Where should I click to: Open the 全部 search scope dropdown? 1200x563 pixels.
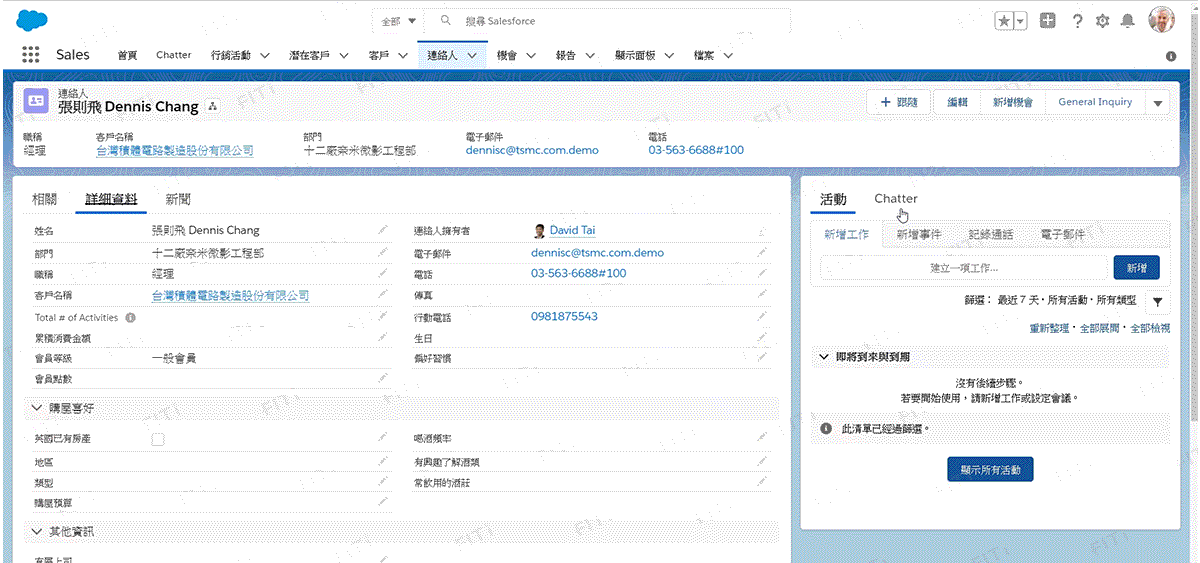398,21
